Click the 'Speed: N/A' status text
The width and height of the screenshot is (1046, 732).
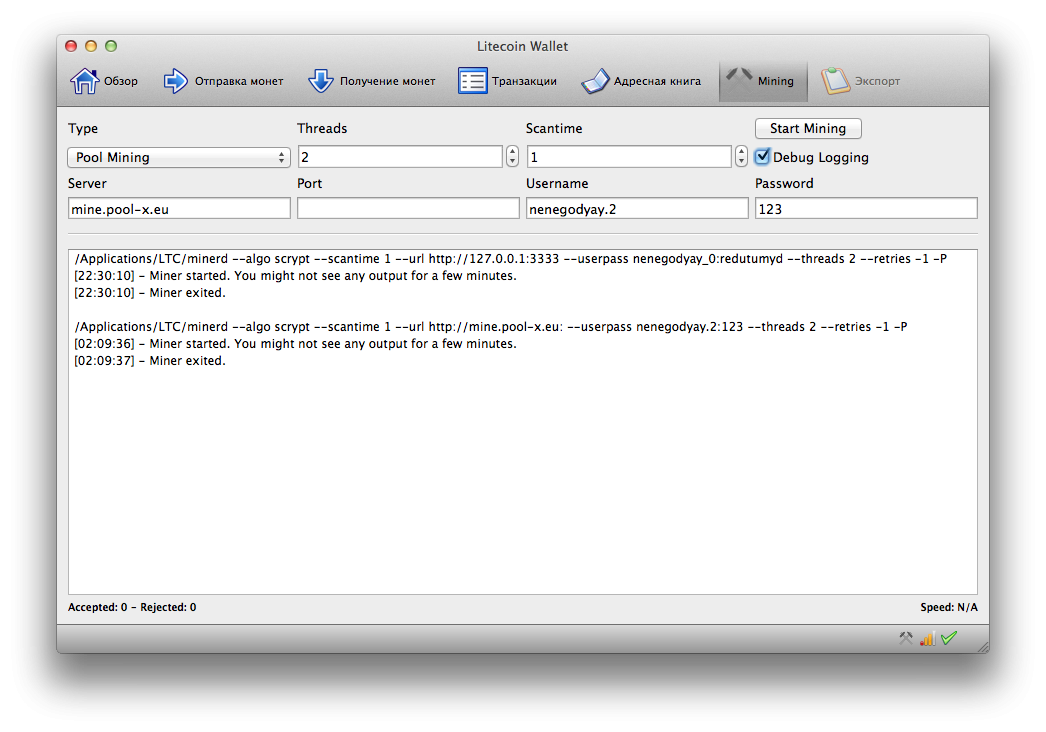pyautogui.click(x=949, y=607)
